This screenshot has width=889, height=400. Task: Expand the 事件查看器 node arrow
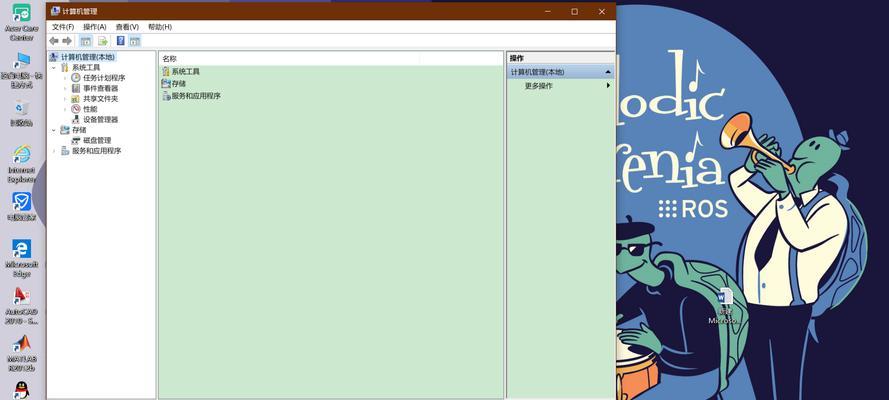(65, 88)
